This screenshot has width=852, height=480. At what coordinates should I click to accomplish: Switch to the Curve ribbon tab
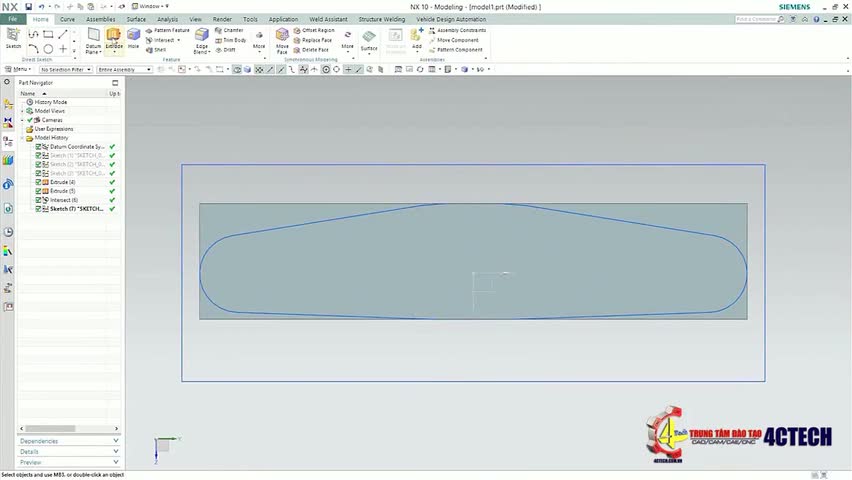(67, 19)
